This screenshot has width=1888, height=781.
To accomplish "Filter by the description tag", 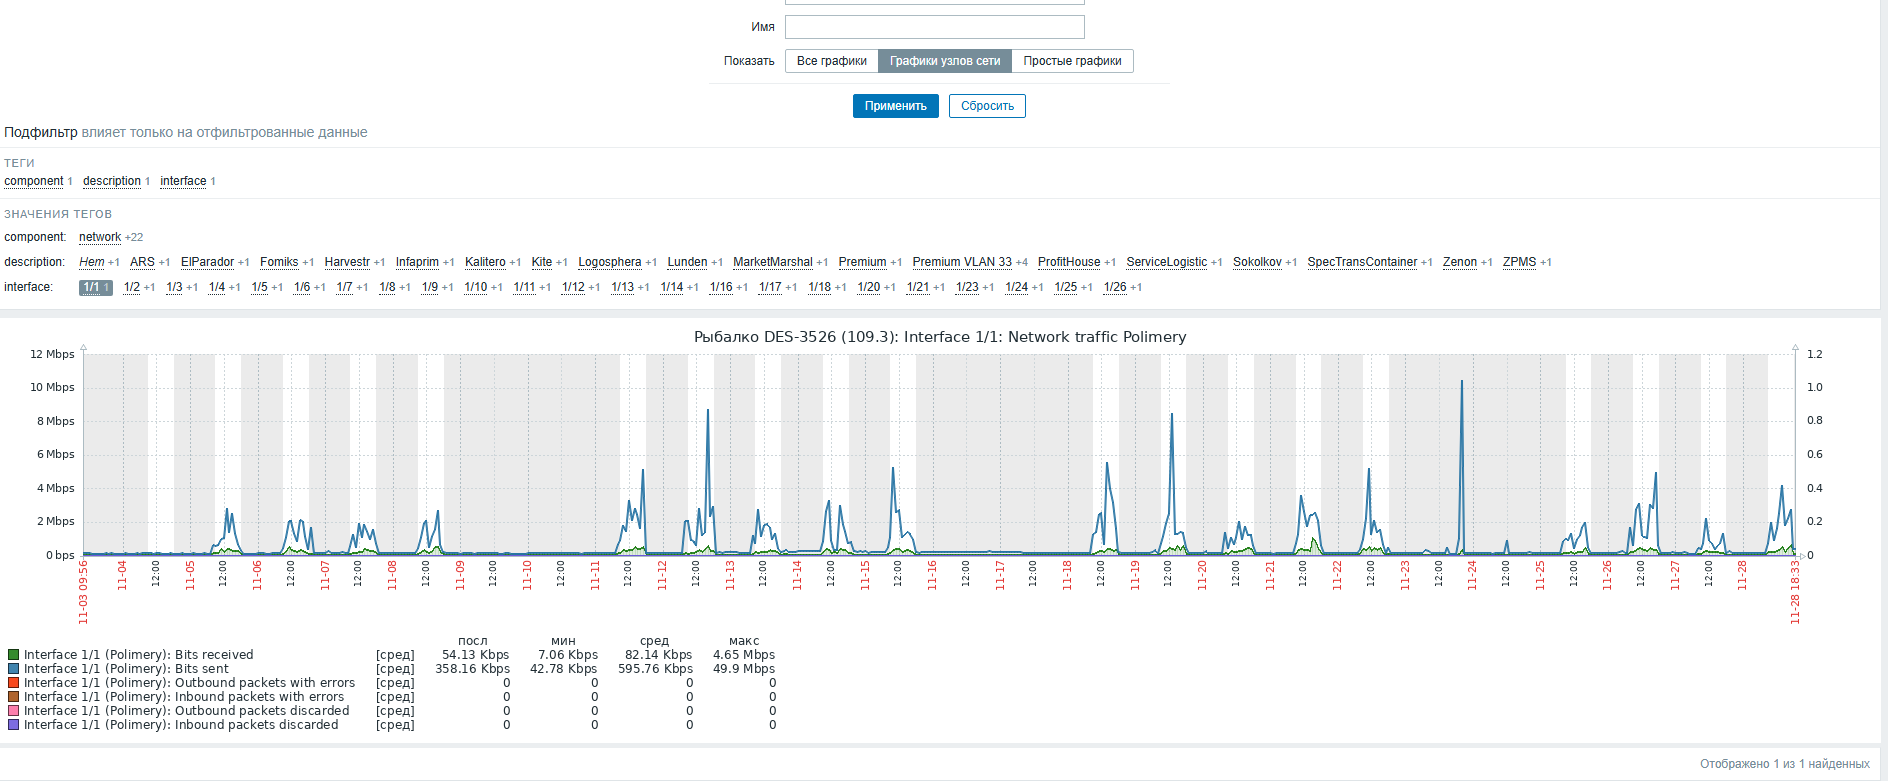I will [112, 181].
